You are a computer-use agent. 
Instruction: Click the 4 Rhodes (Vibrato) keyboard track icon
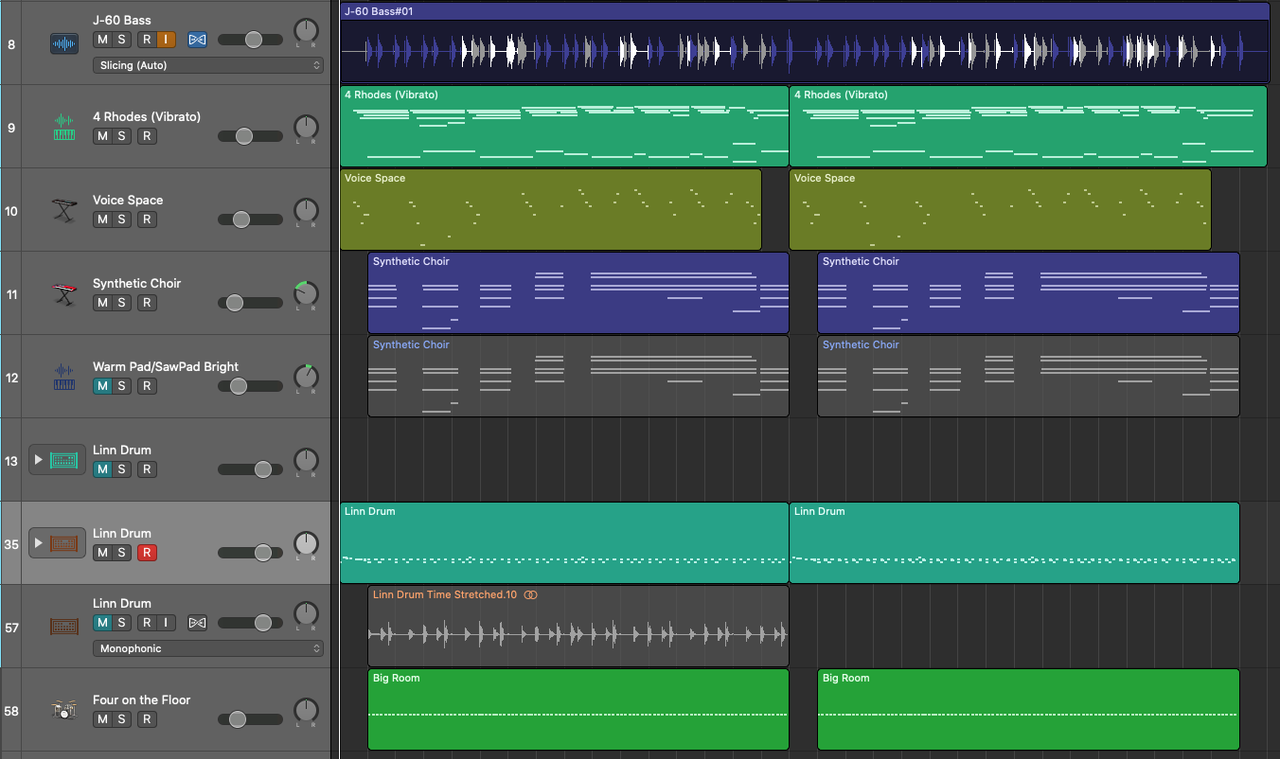click(x=64, y=127)
